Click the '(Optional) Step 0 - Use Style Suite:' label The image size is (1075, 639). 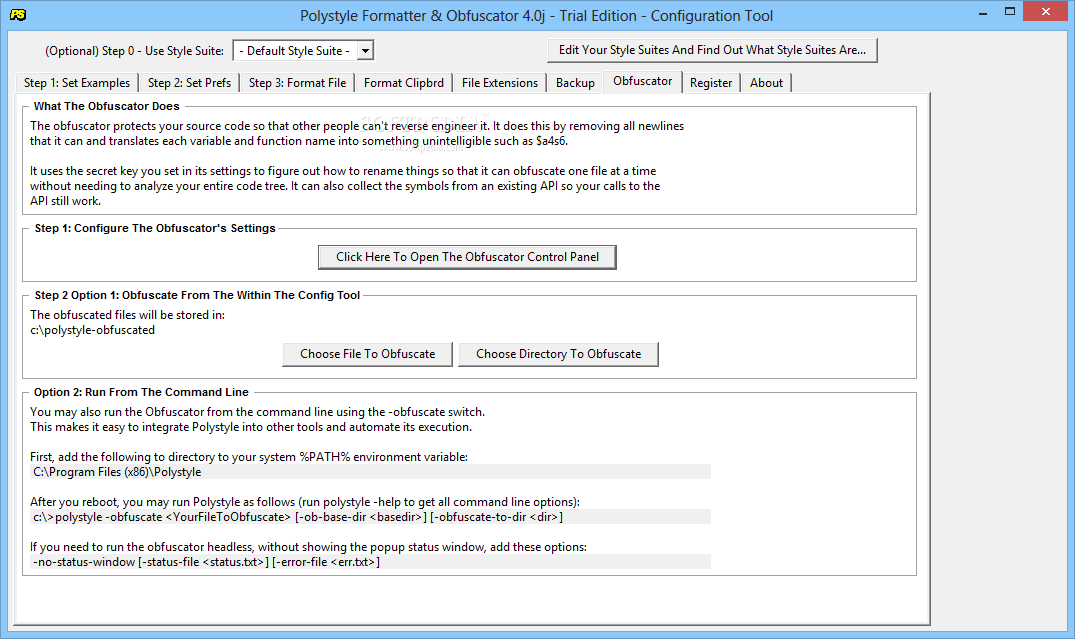click(x=134, y=51)
